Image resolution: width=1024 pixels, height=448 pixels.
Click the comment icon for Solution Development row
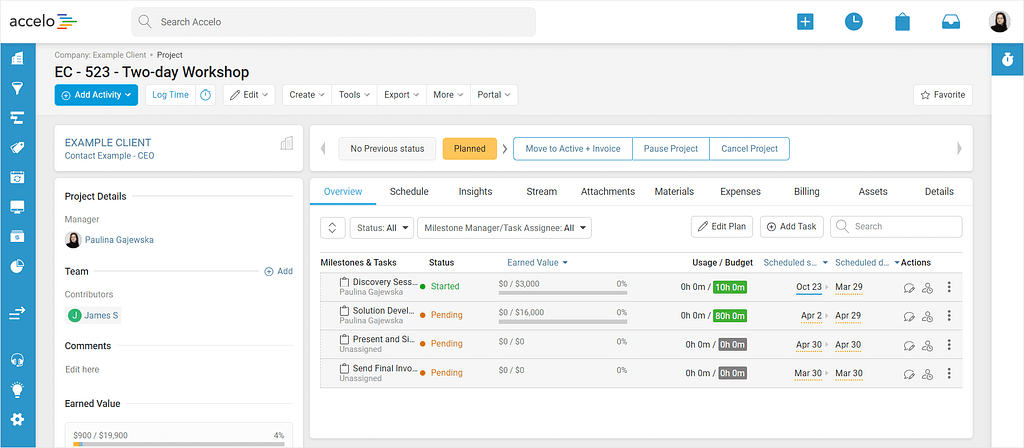(908, 316)
